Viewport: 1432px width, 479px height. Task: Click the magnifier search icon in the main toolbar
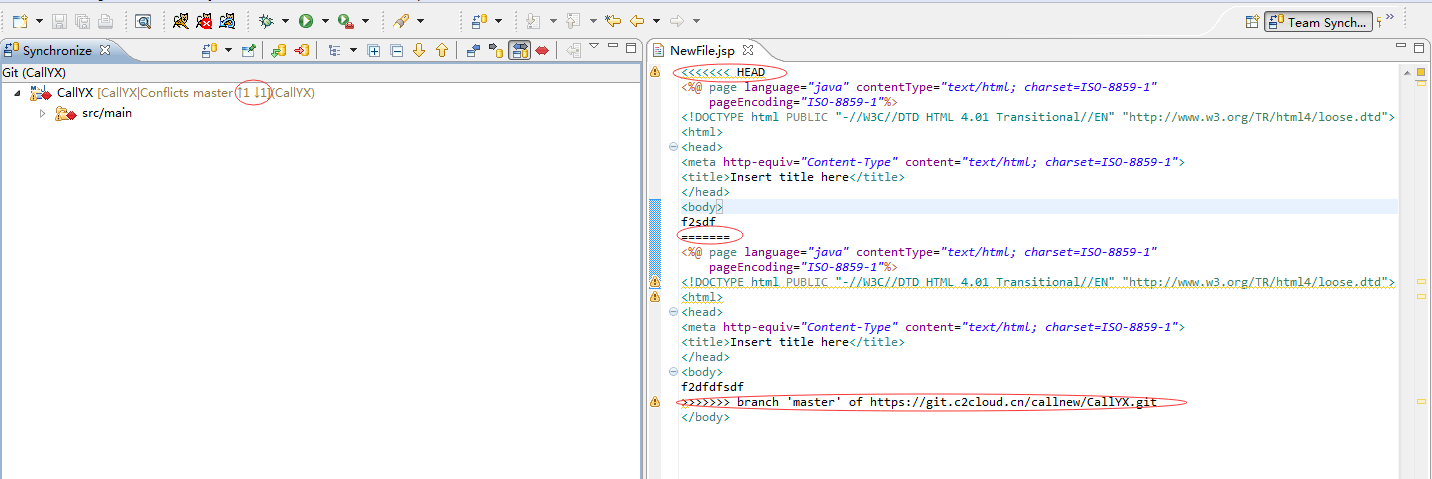point(143,20)
